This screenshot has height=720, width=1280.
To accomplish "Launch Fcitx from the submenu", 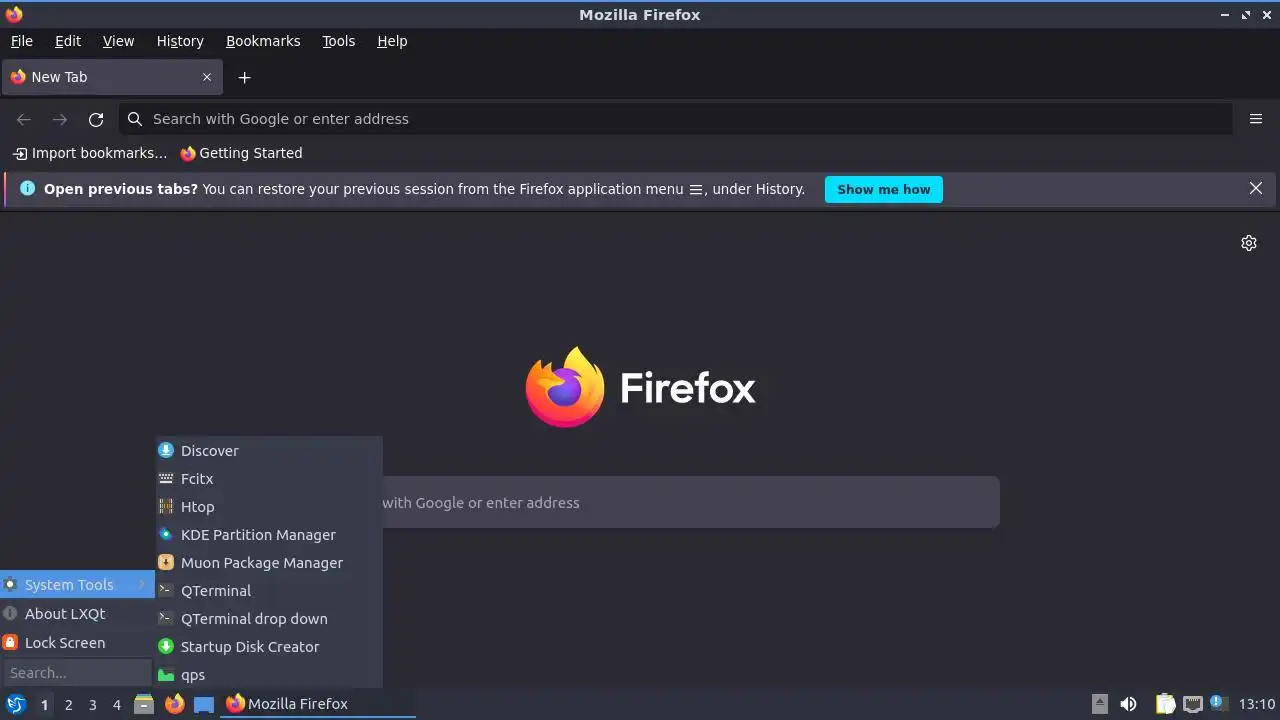I will coord(269,479).
